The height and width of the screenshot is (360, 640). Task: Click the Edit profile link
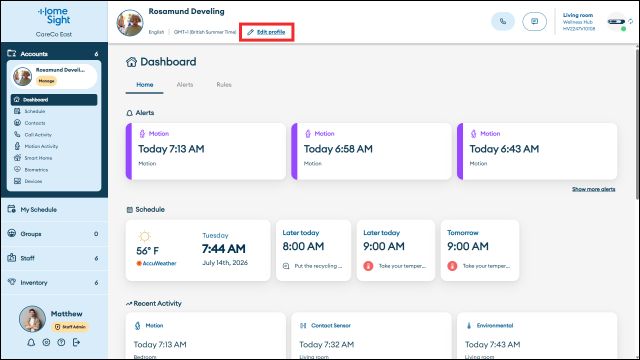point(266,32)
